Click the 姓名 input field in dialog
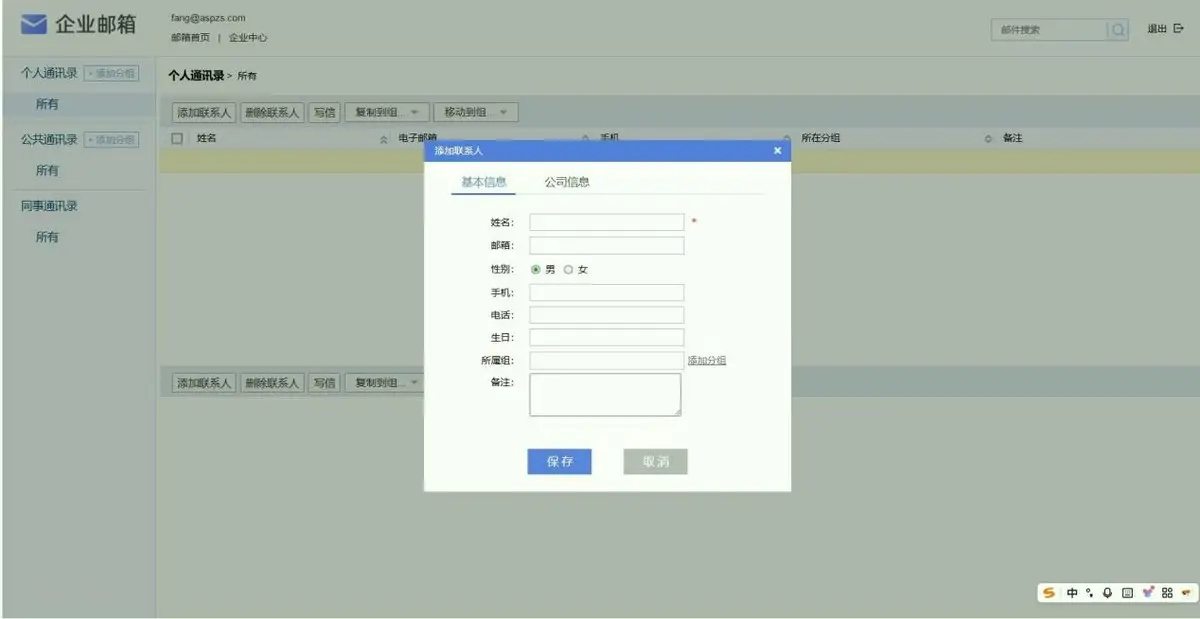Viewport: 1200px width, 619px height. point(605,222)
